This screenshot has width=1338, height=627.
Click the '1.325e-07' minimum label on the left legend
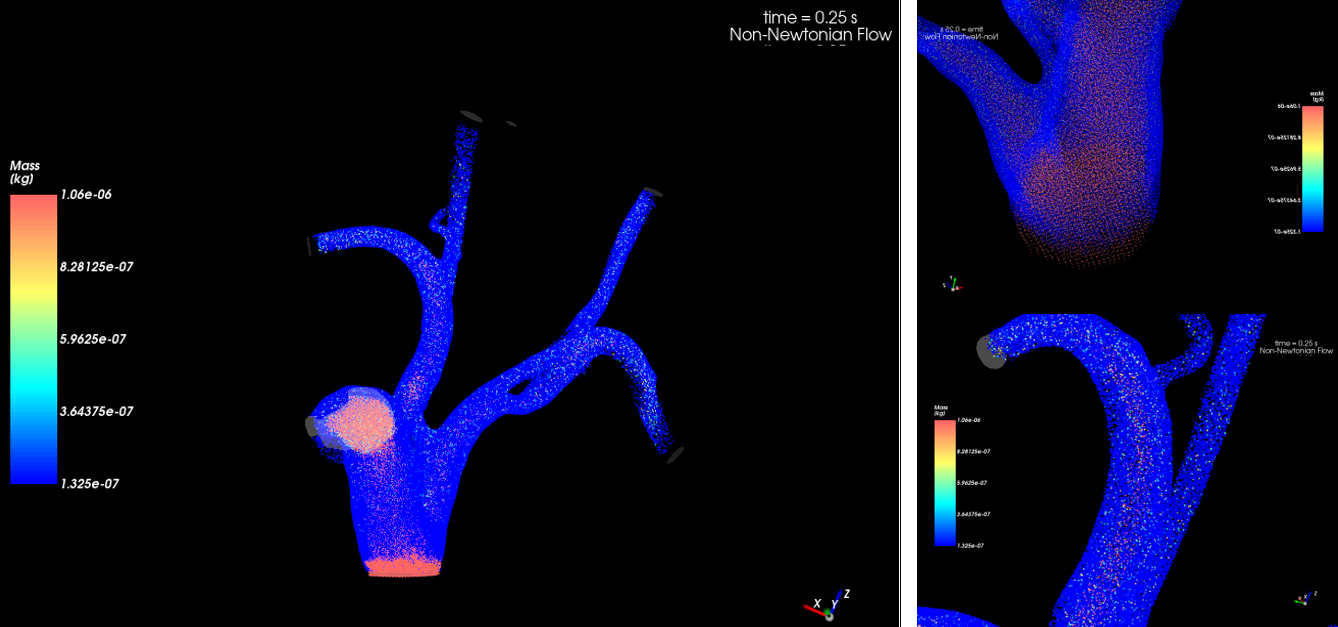pyautogui.click(x=89, y=483)
